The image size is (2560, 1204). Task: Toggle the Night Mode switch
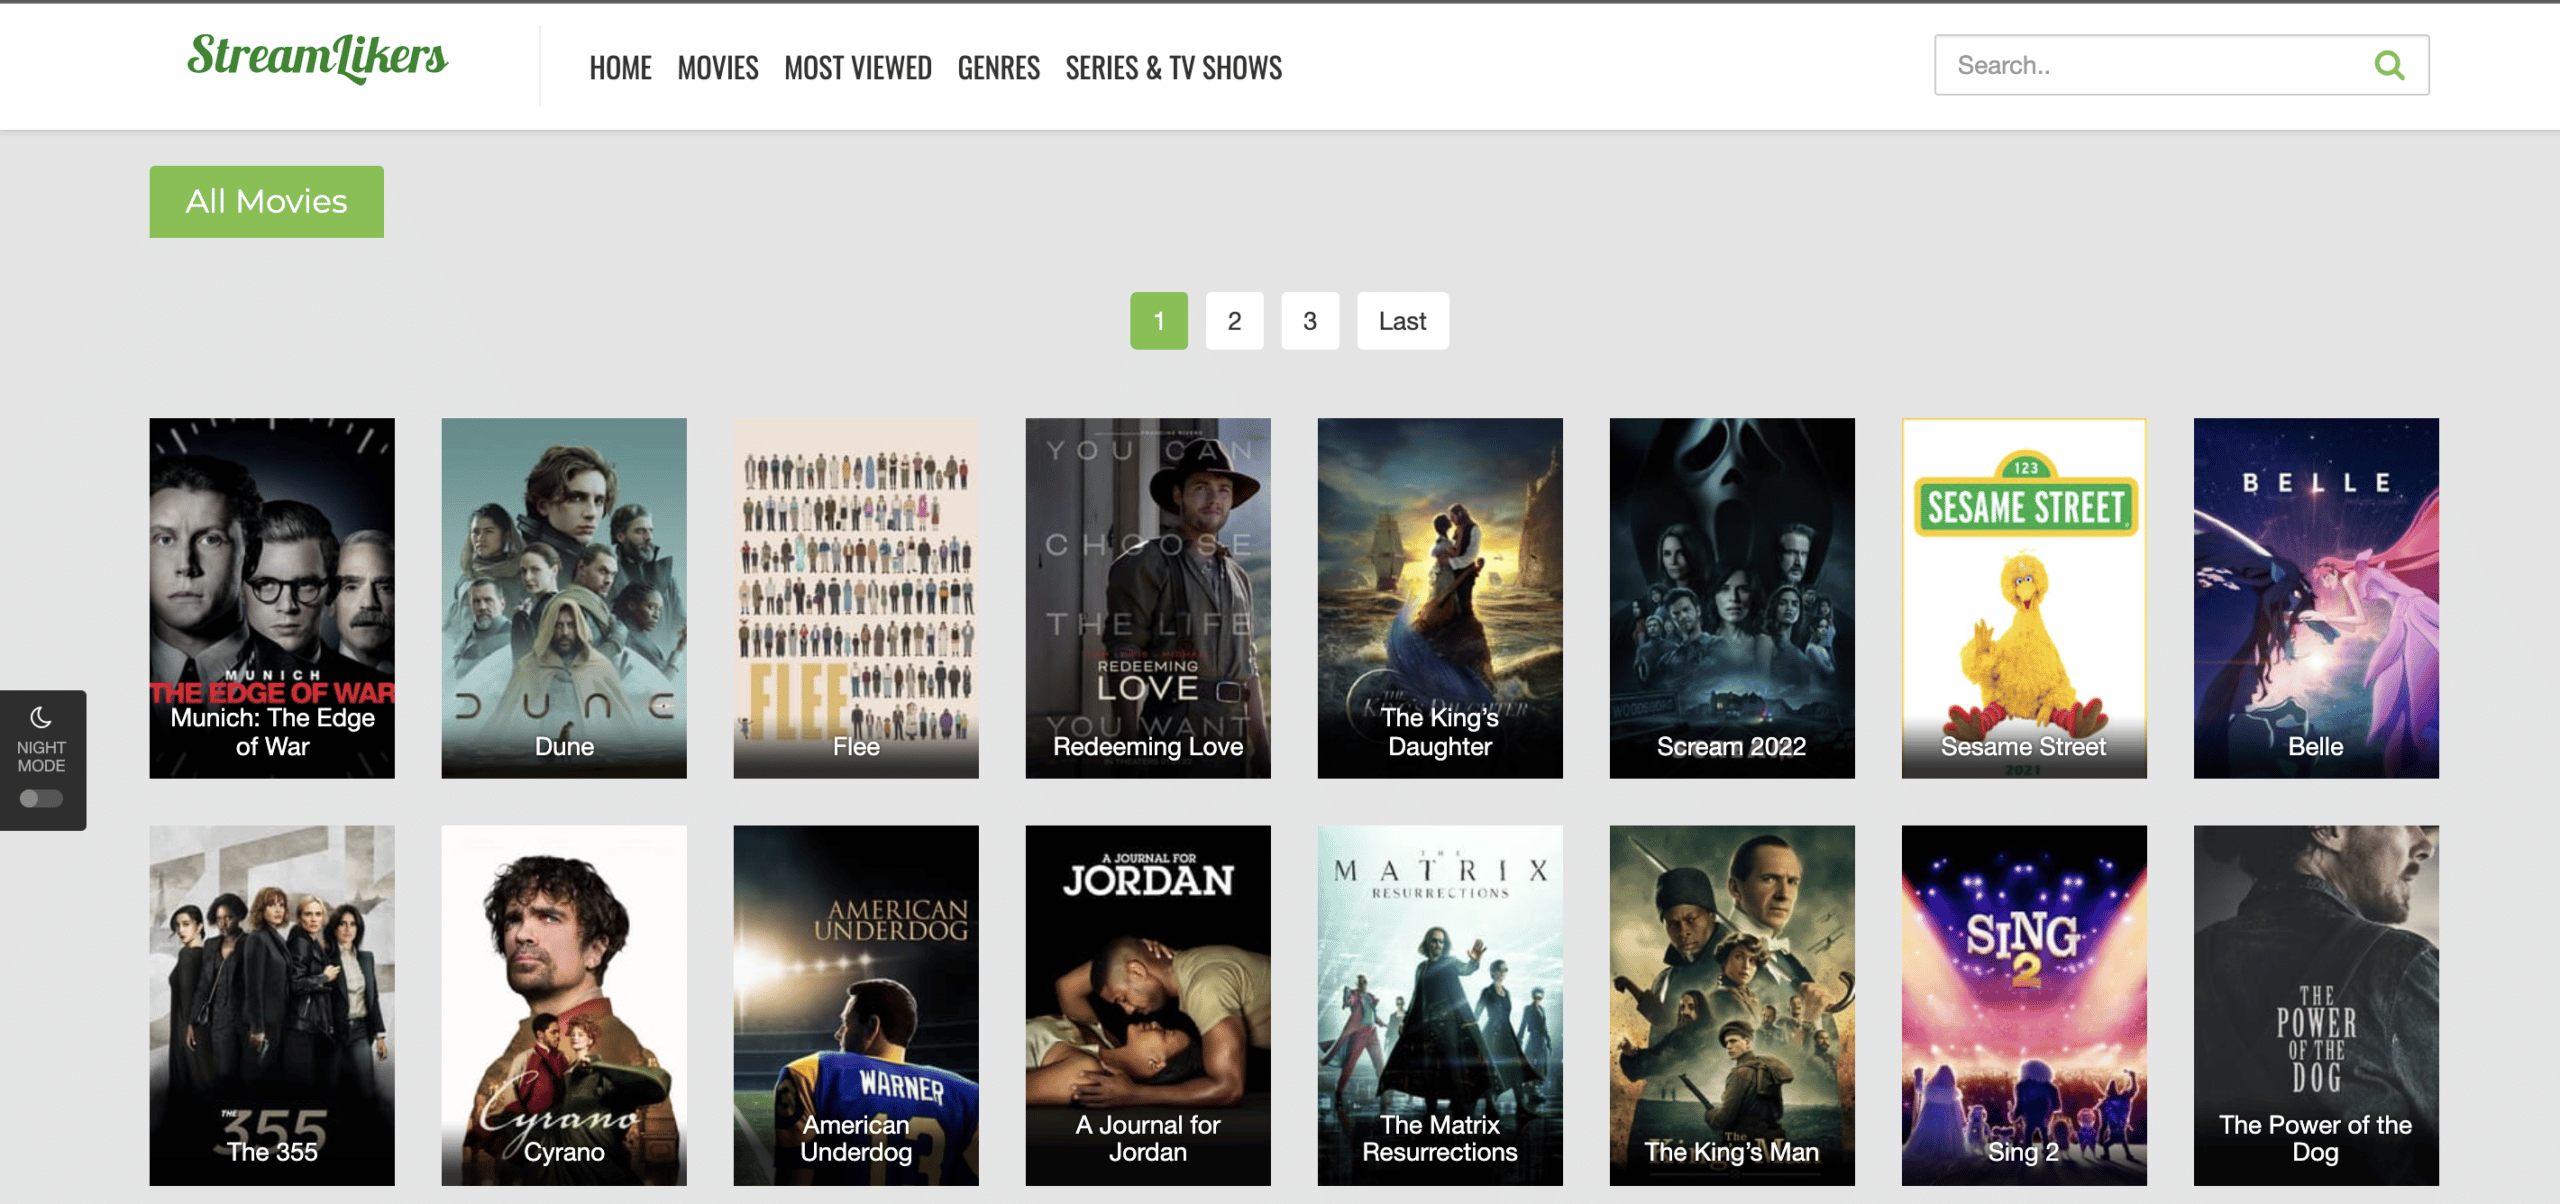pyautogui.click(x=41, y=798)
